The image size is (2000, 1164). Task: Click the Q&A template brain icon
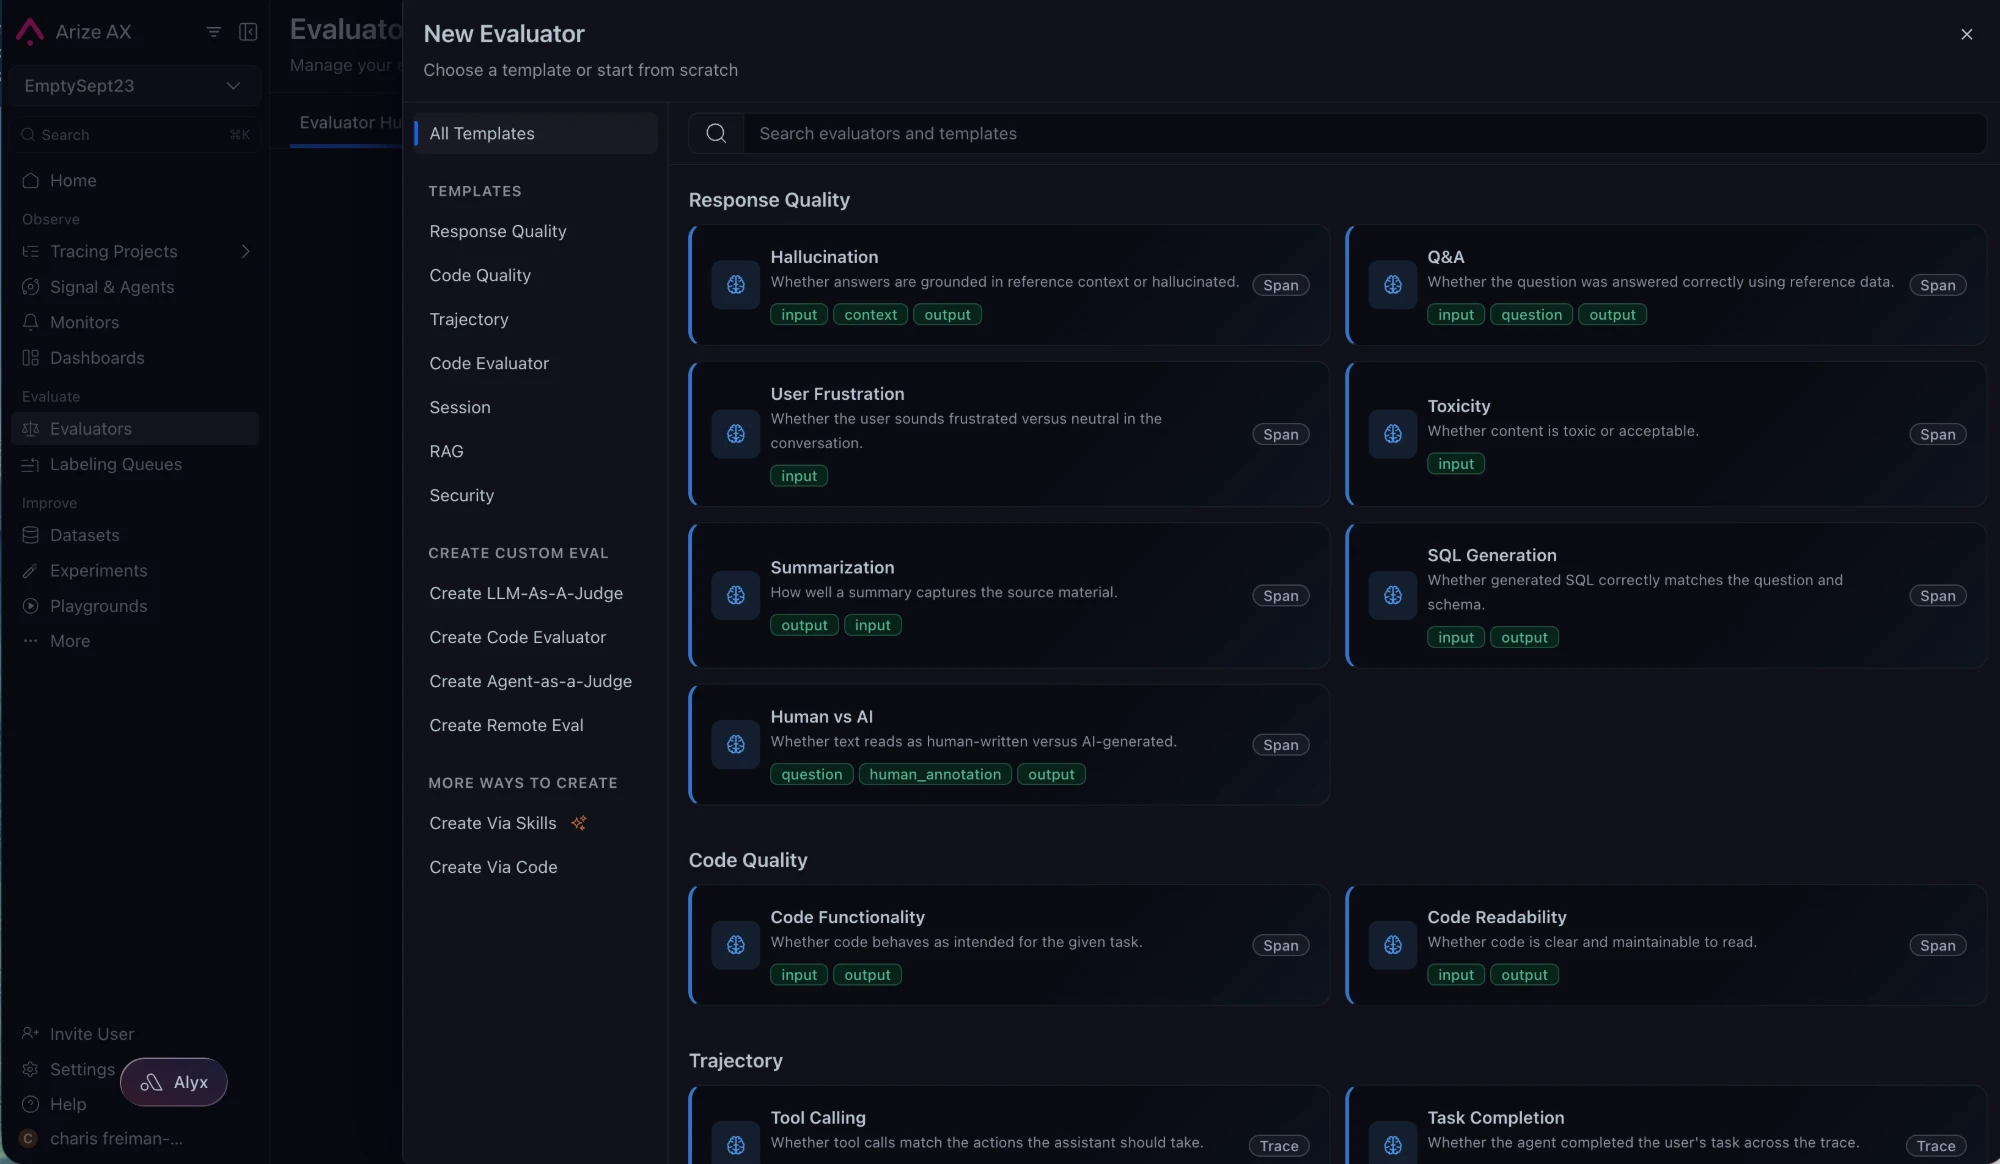[x=1393, y=285]
